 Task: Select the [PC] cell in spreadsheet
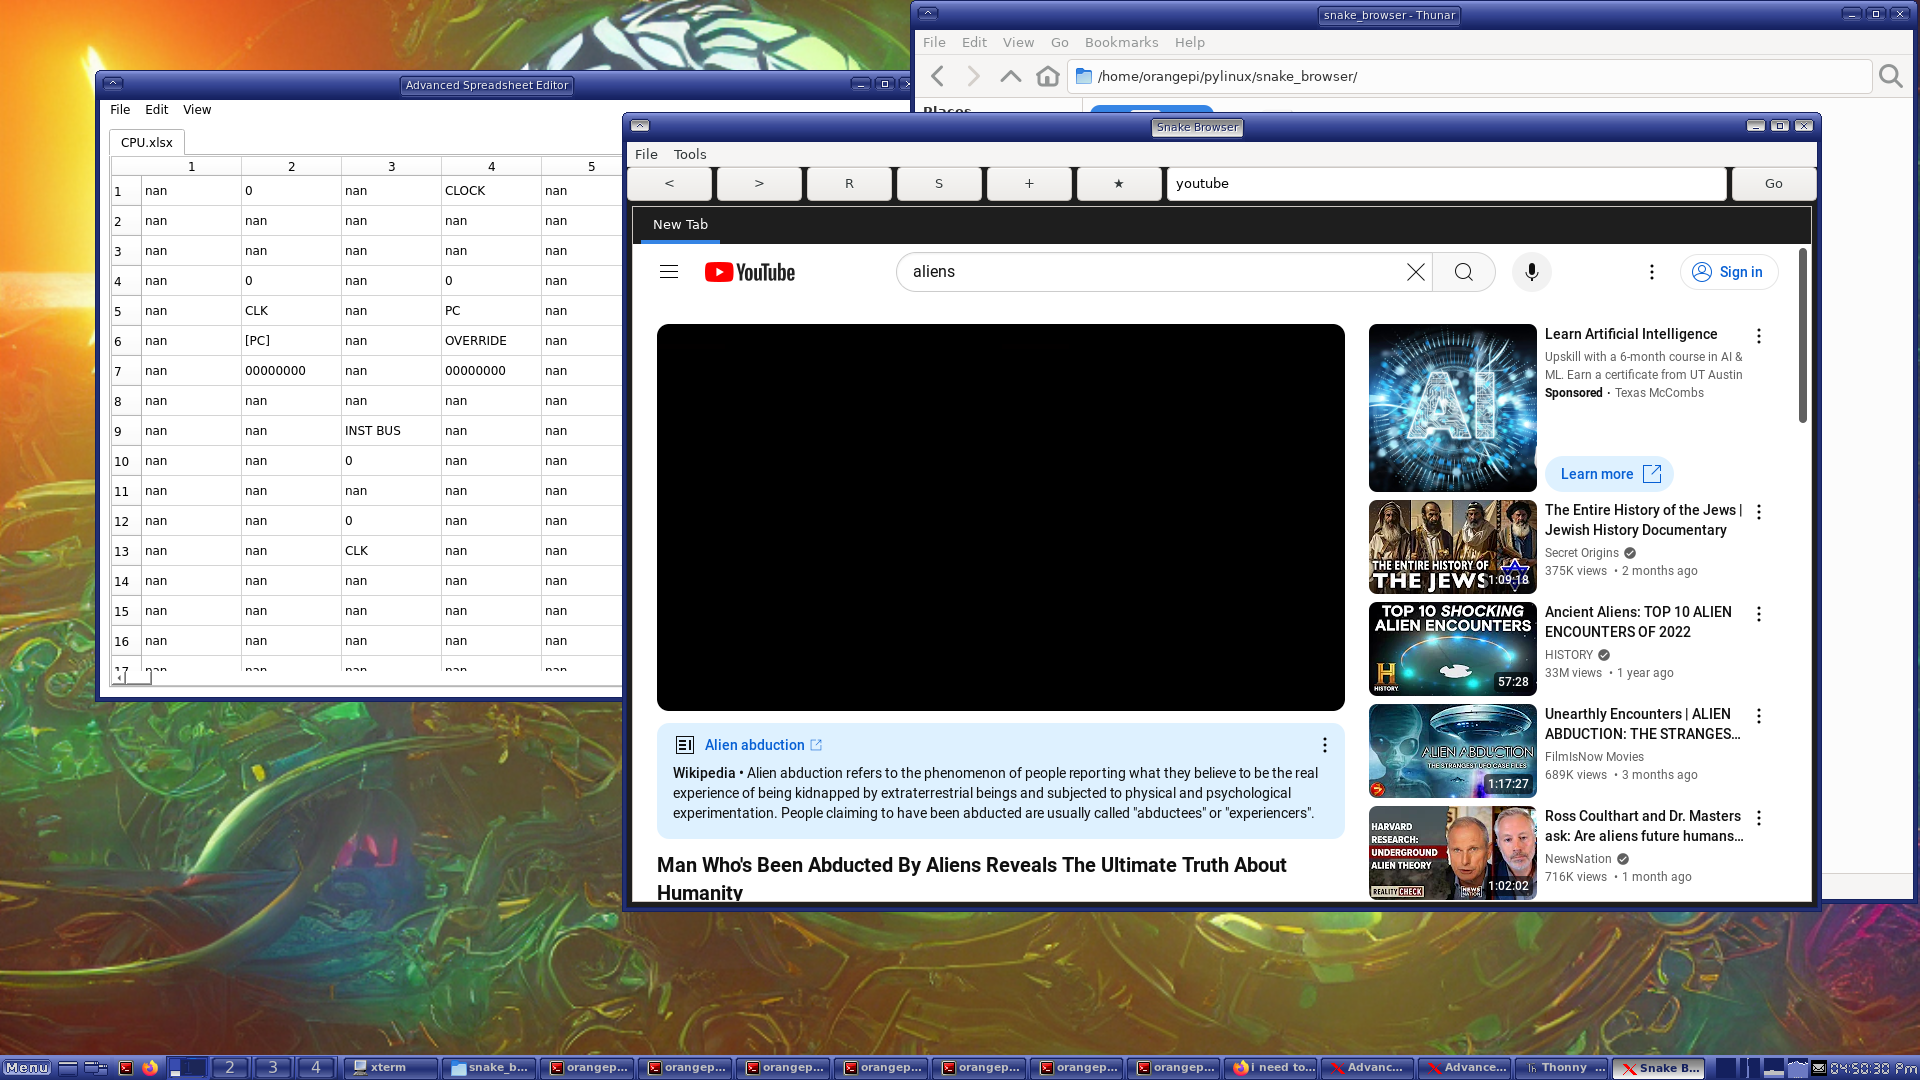291,341
